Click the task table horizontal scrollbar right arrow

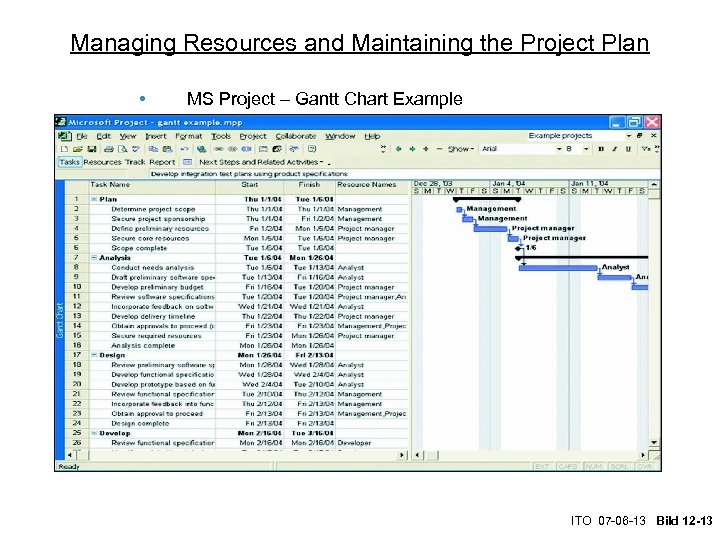click(x=402, y=455)
